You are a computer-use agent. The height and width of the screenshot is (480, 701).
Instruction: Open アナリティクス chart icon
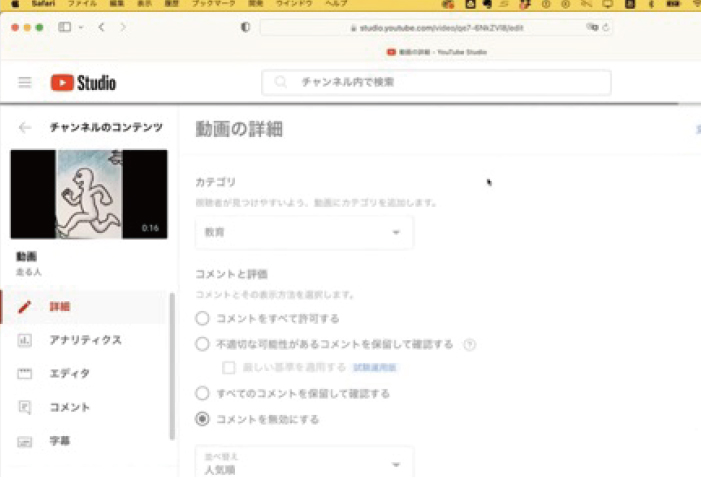tap(25, 340)
